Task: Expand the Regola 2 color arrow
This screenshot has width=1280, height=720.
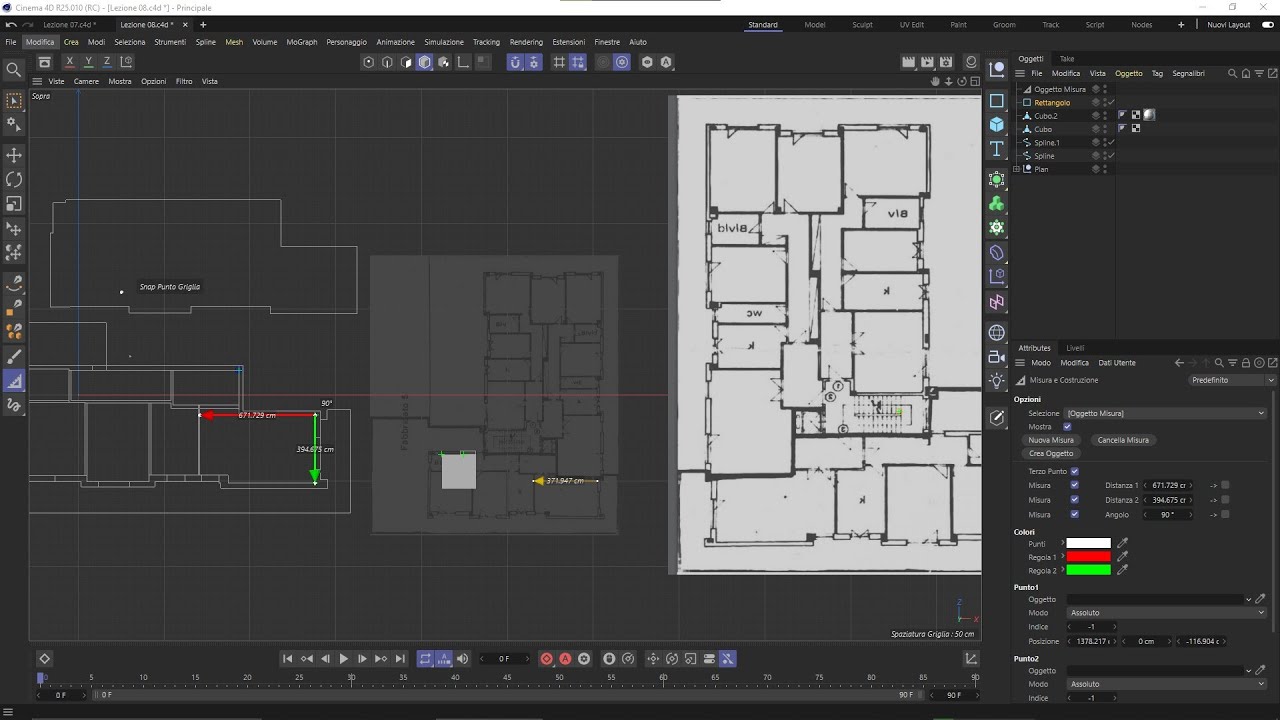Action: pyautogui.click(x=1062, y=570)
